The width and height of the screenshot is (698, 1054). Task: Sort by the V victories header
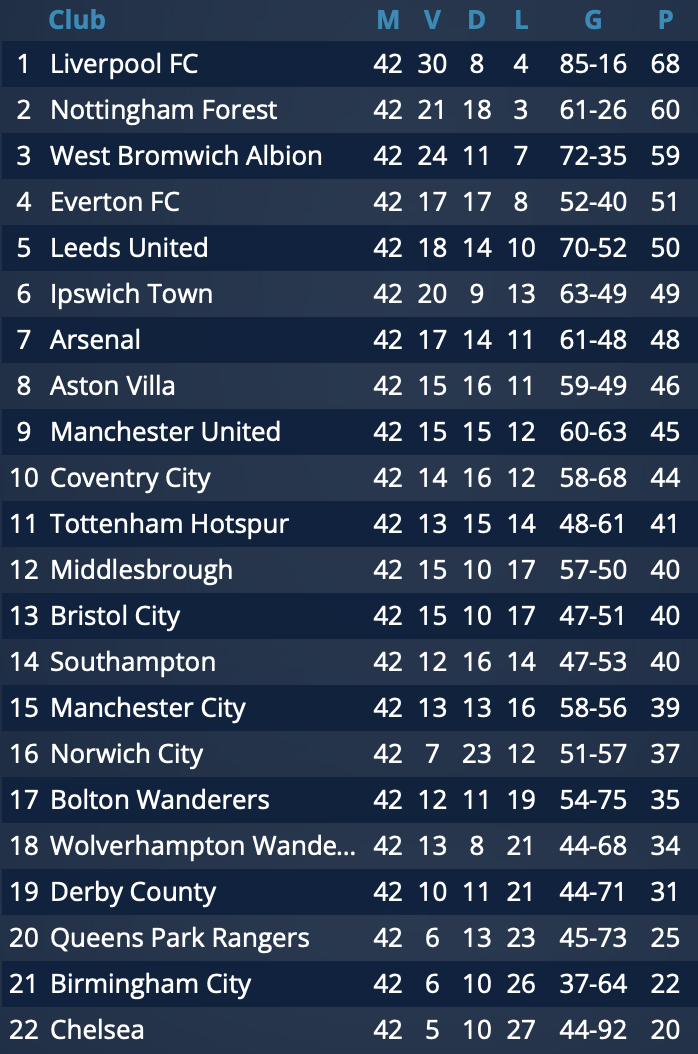coord(432,20)
